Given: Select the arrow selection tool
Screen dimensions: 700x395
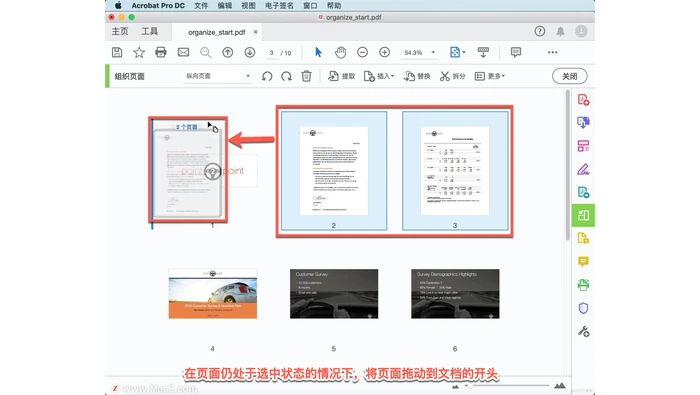Looking at the screenshot, I should (318, 52).
